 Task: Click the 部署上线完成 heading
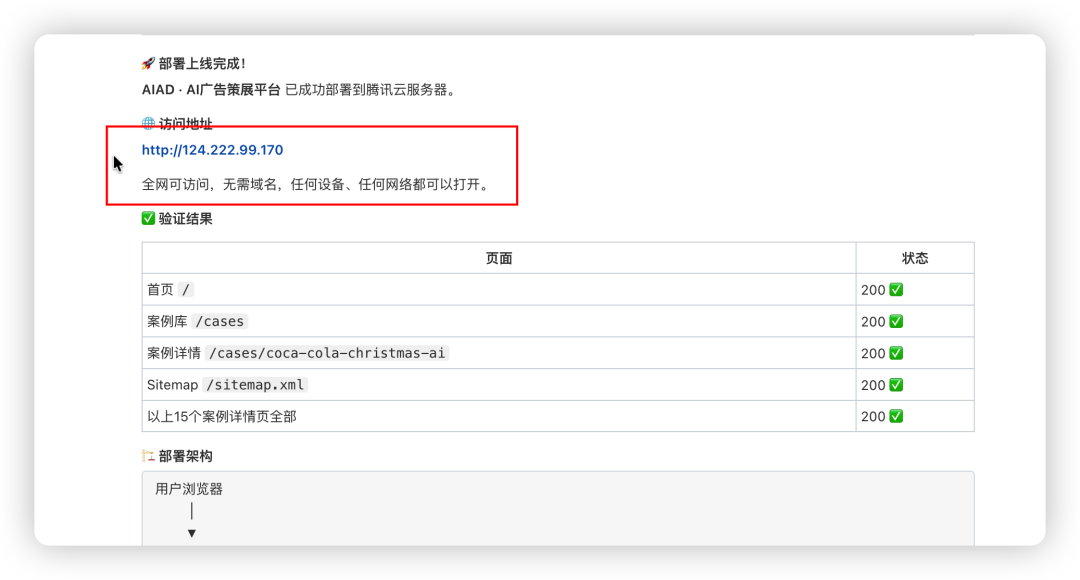click(x=202, y=63)
